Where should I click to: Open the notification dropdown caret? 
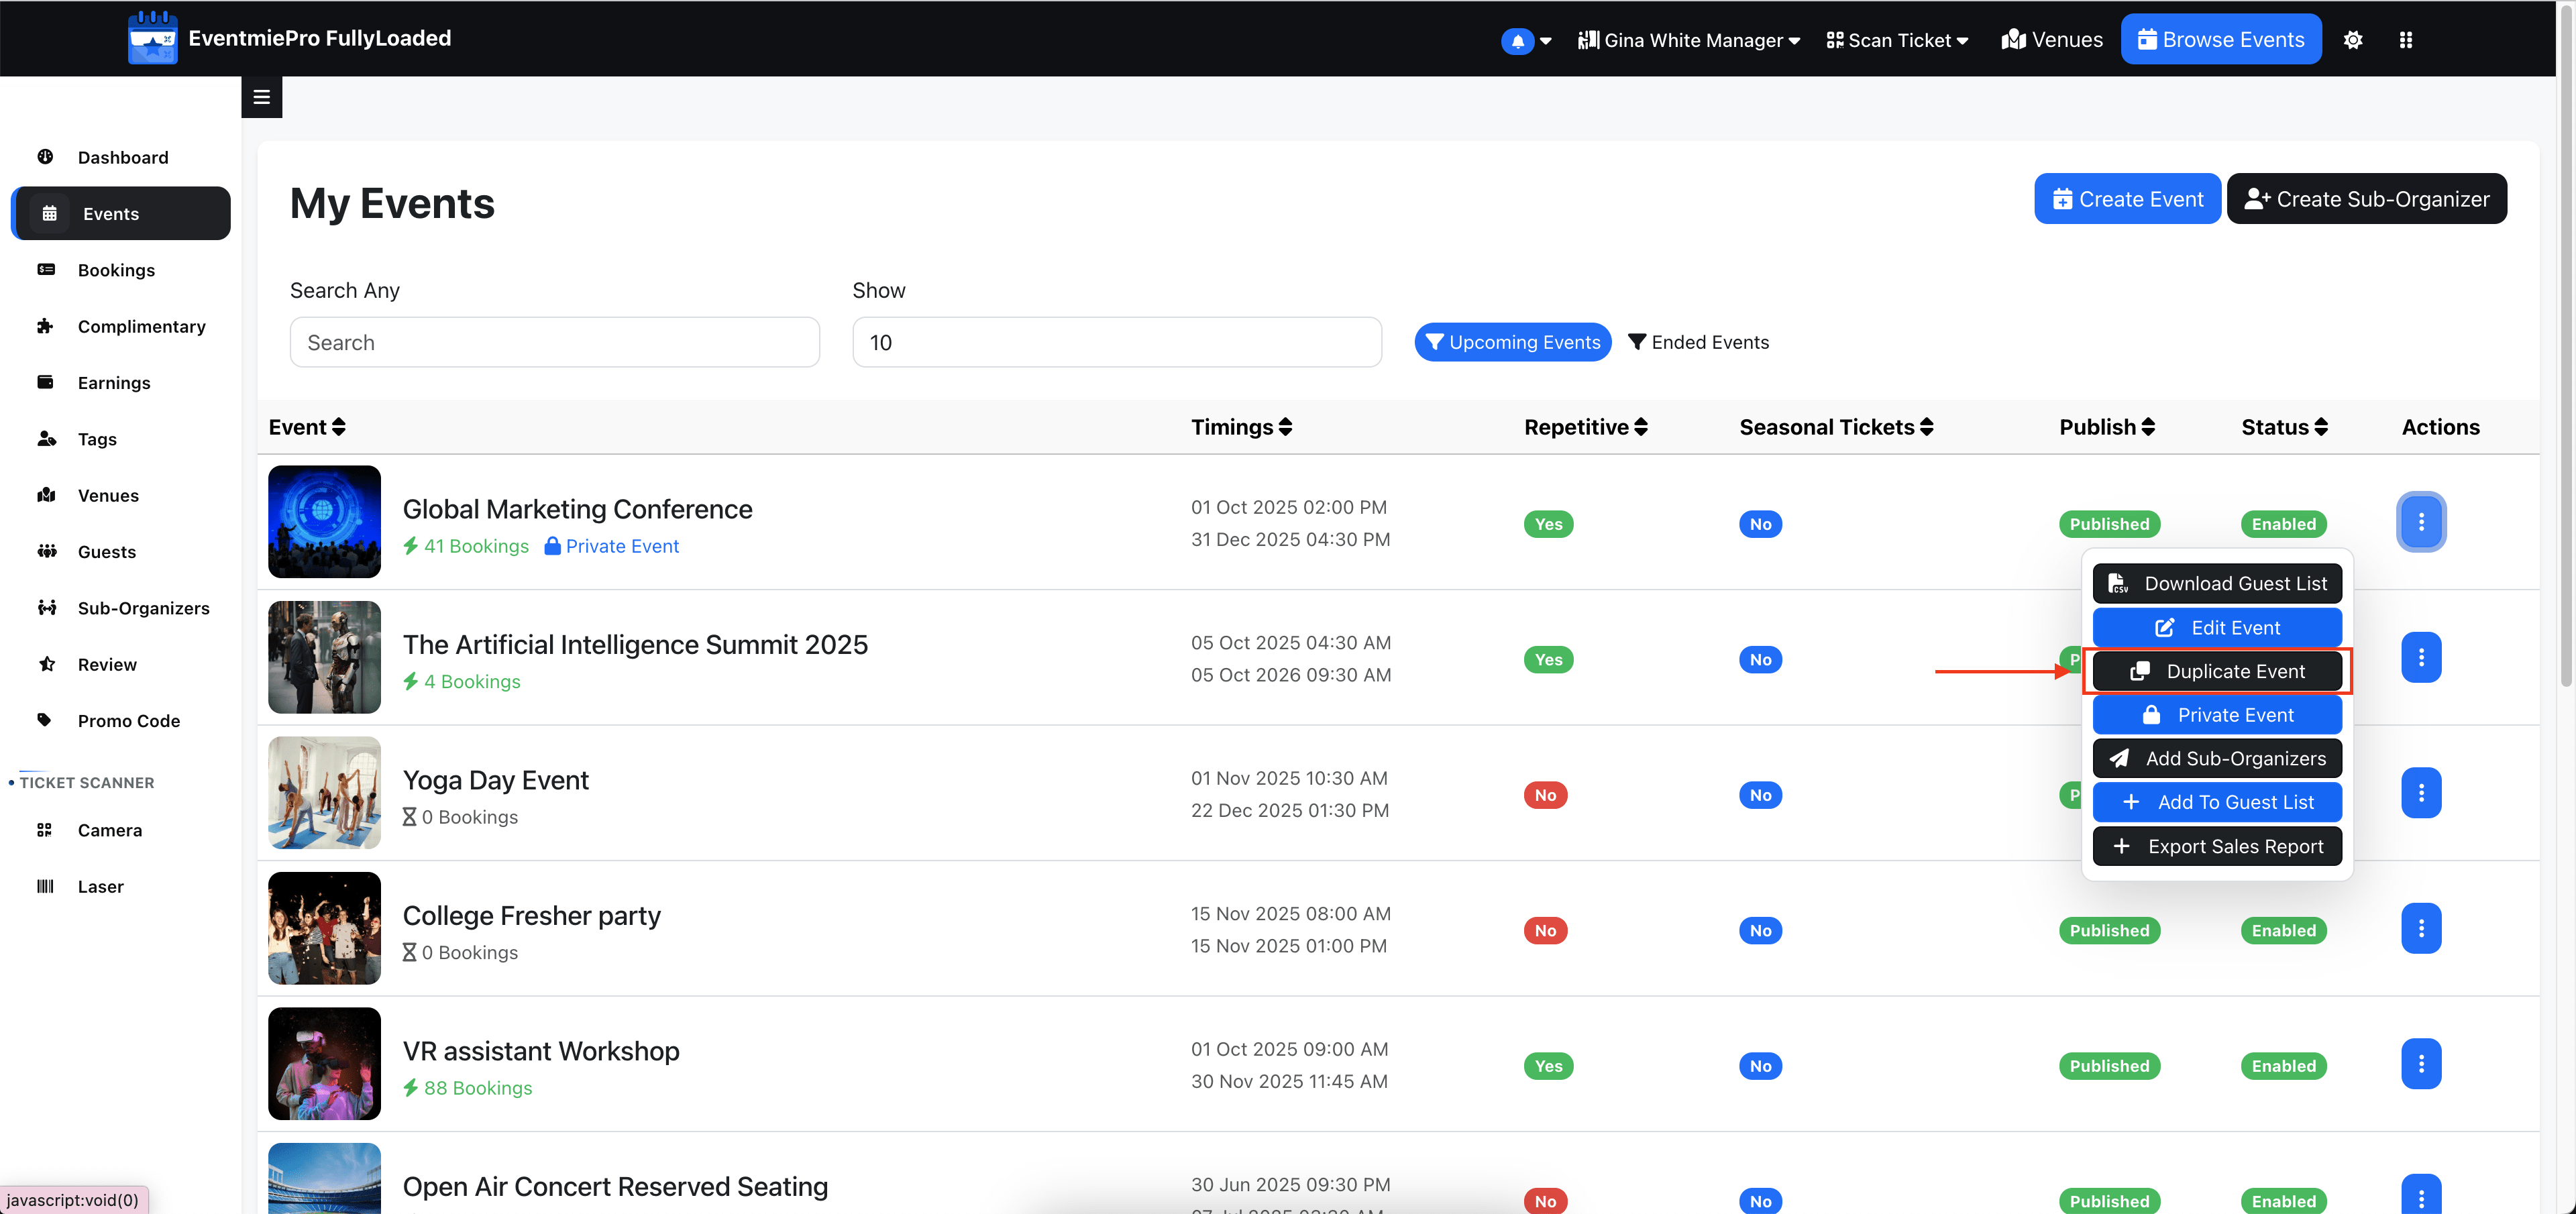(1546, 41)
